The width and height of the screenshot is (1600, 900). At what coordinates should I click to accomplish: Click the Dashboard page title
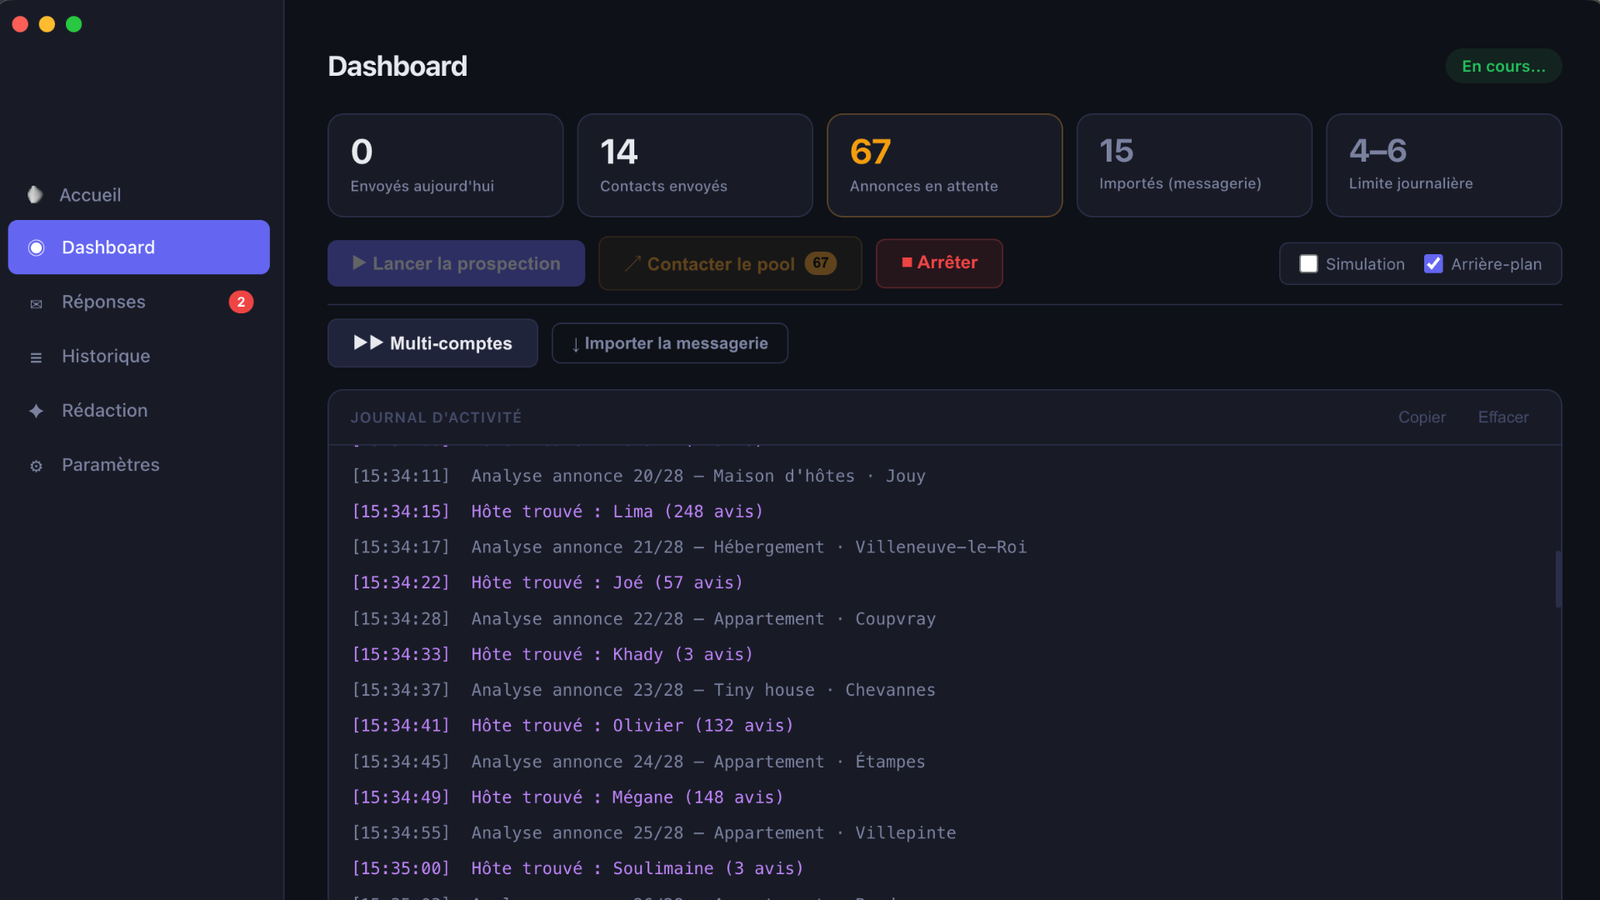[398, 66]
